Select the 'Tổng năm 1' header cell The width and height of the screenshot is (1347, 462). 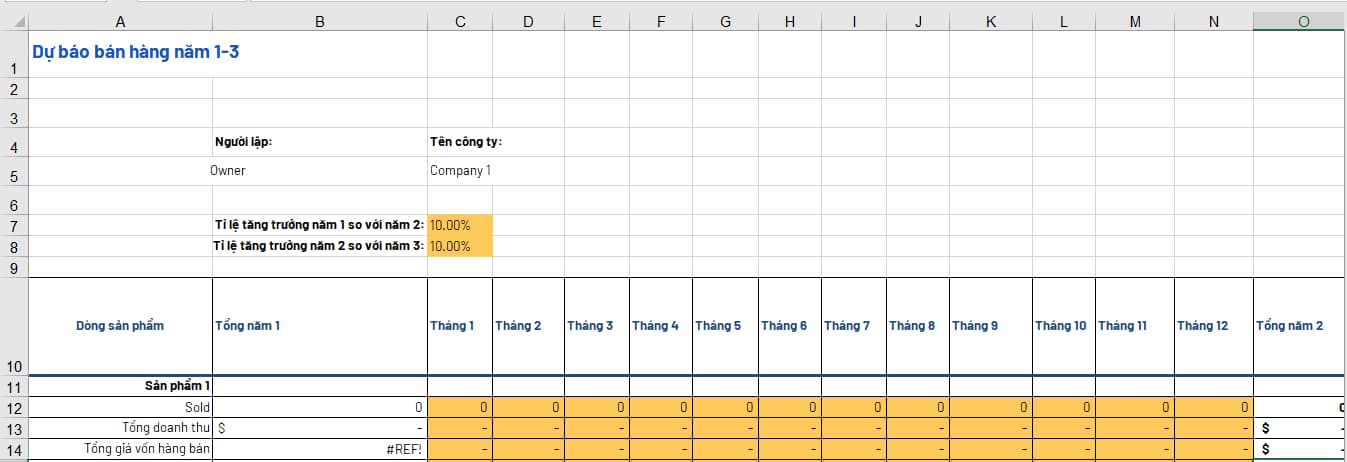click(x=319, y=326)
